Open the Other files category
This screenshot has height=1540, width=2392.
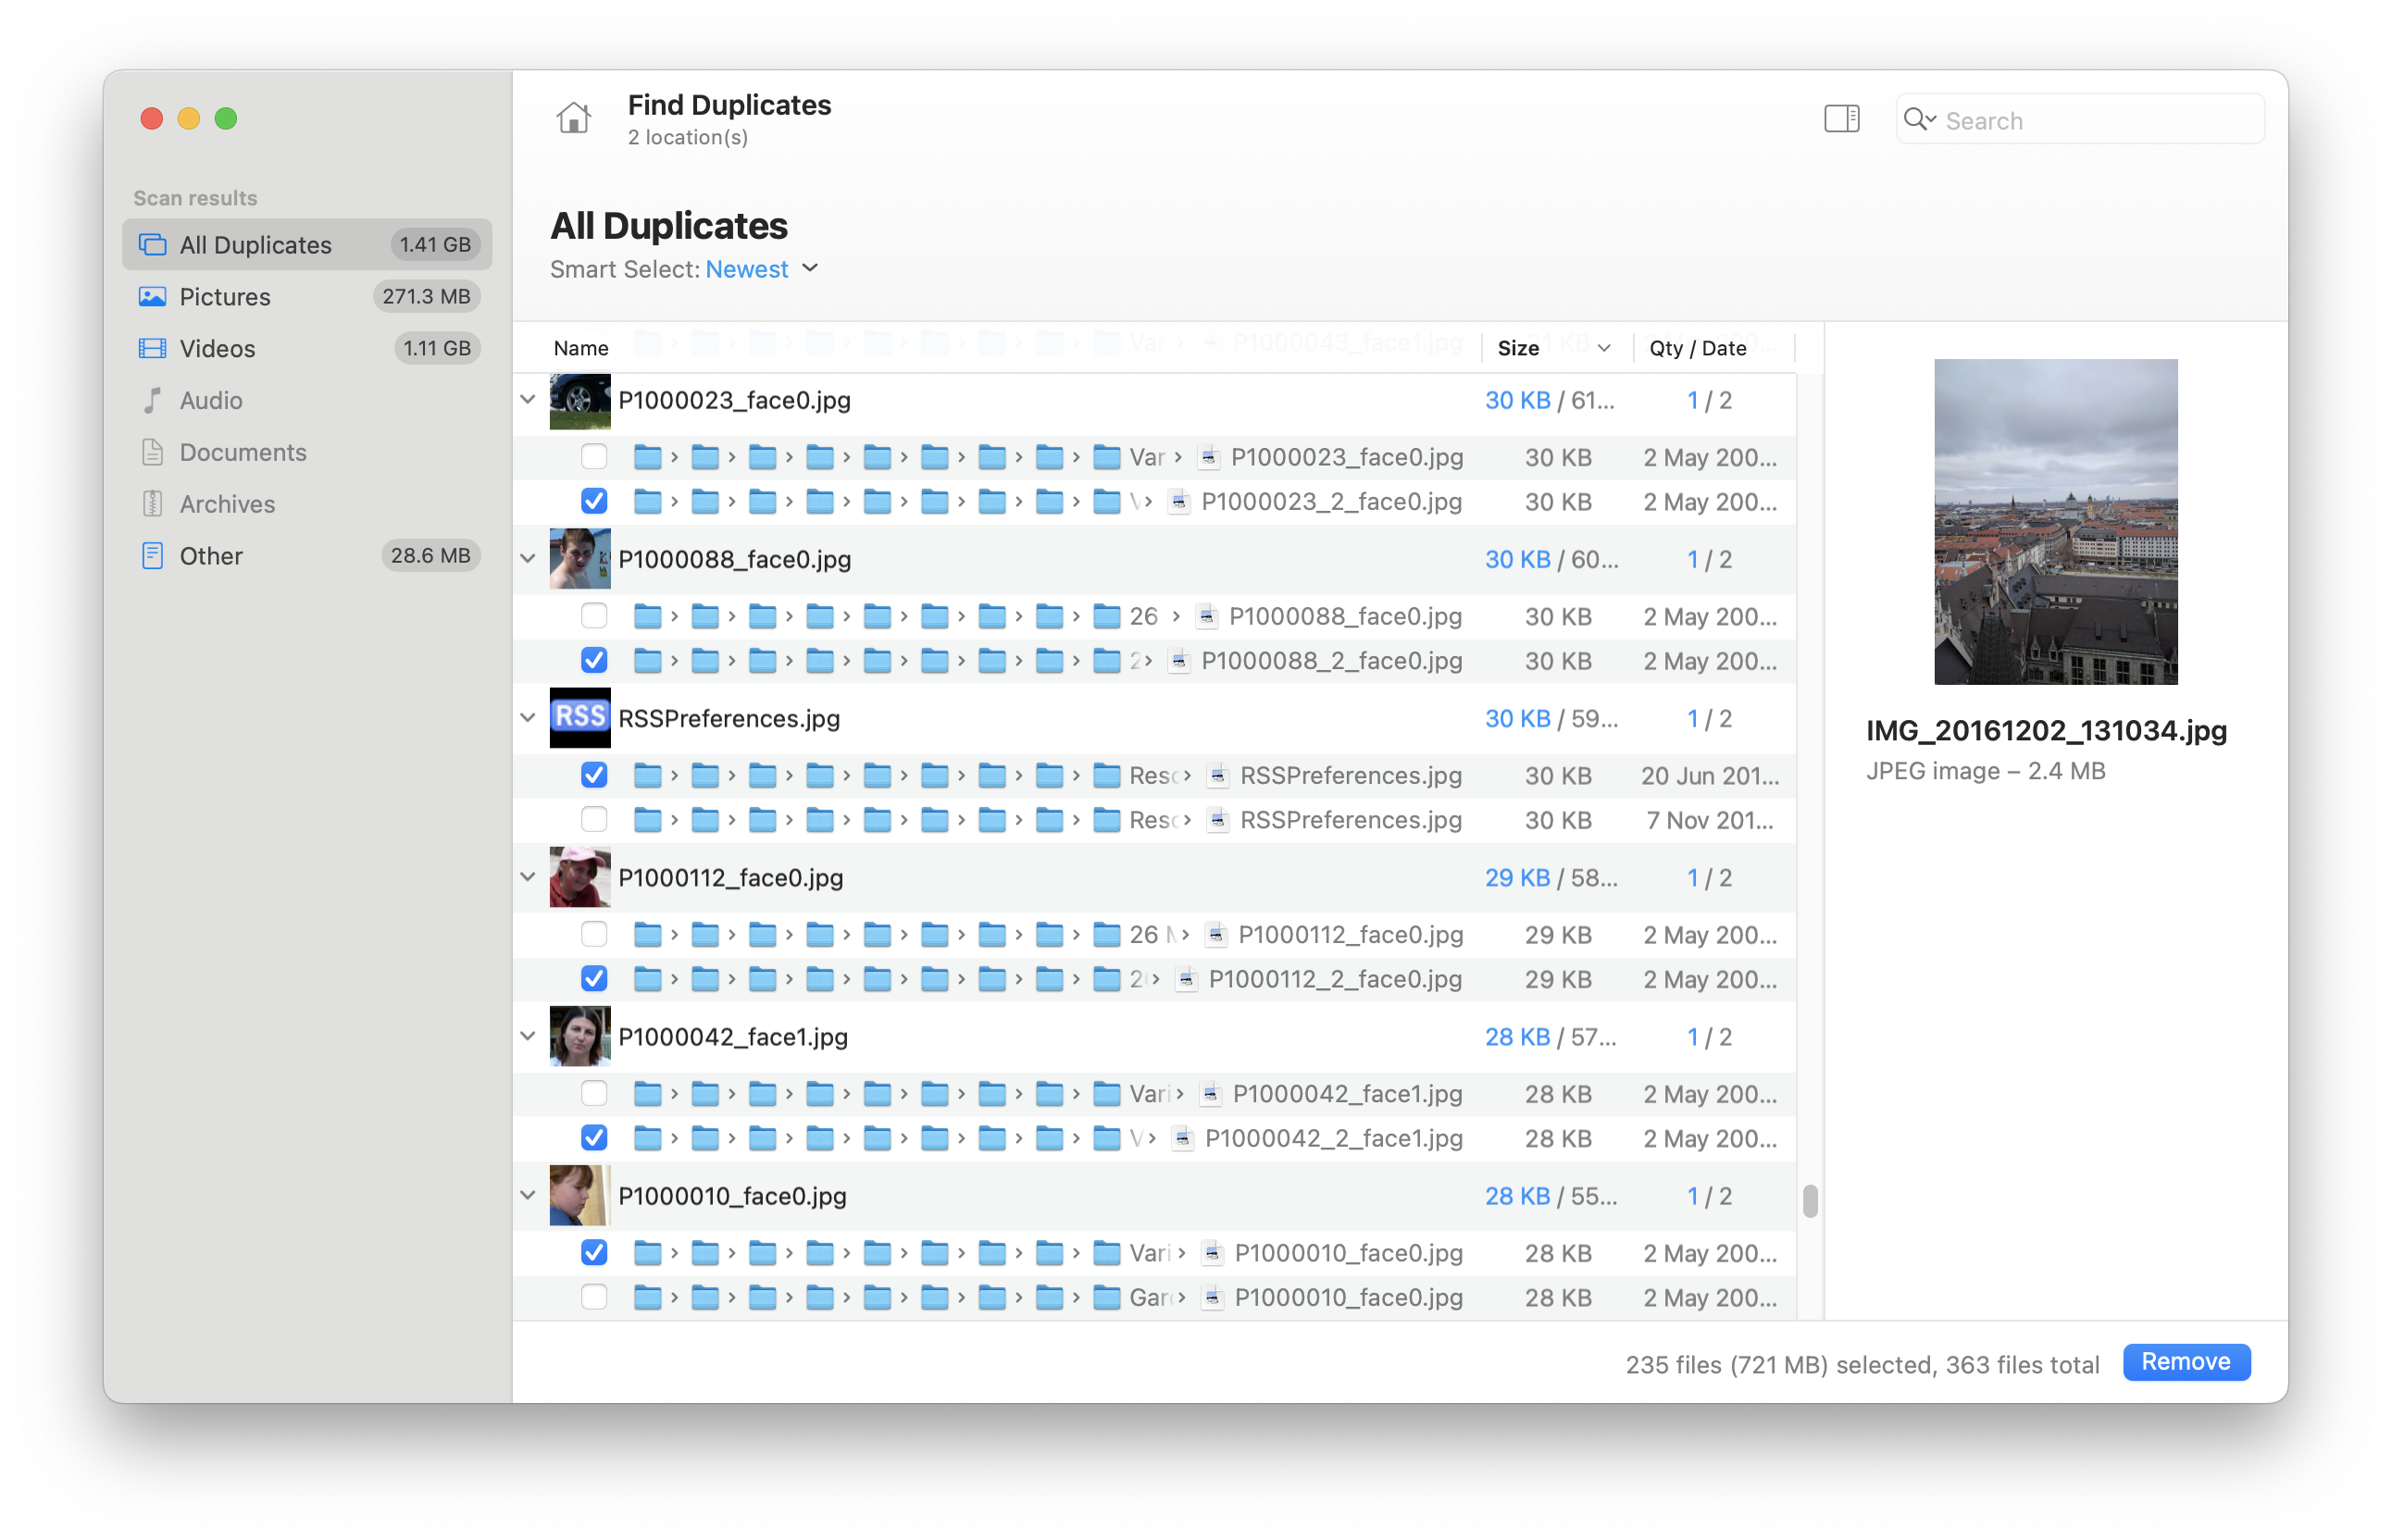[211, 555]
